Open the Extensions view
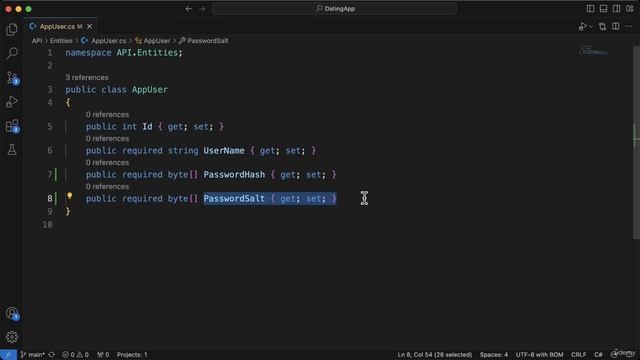The width and height of the screenshot is (640, 360). (x=12, y=126)
